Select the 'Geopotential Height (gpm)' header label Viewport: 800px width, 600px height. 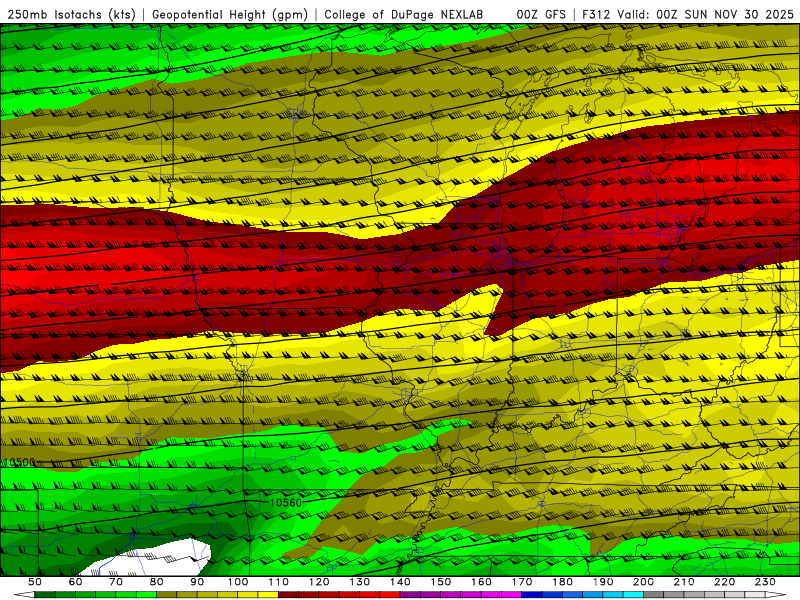click(x=230, y=15)
